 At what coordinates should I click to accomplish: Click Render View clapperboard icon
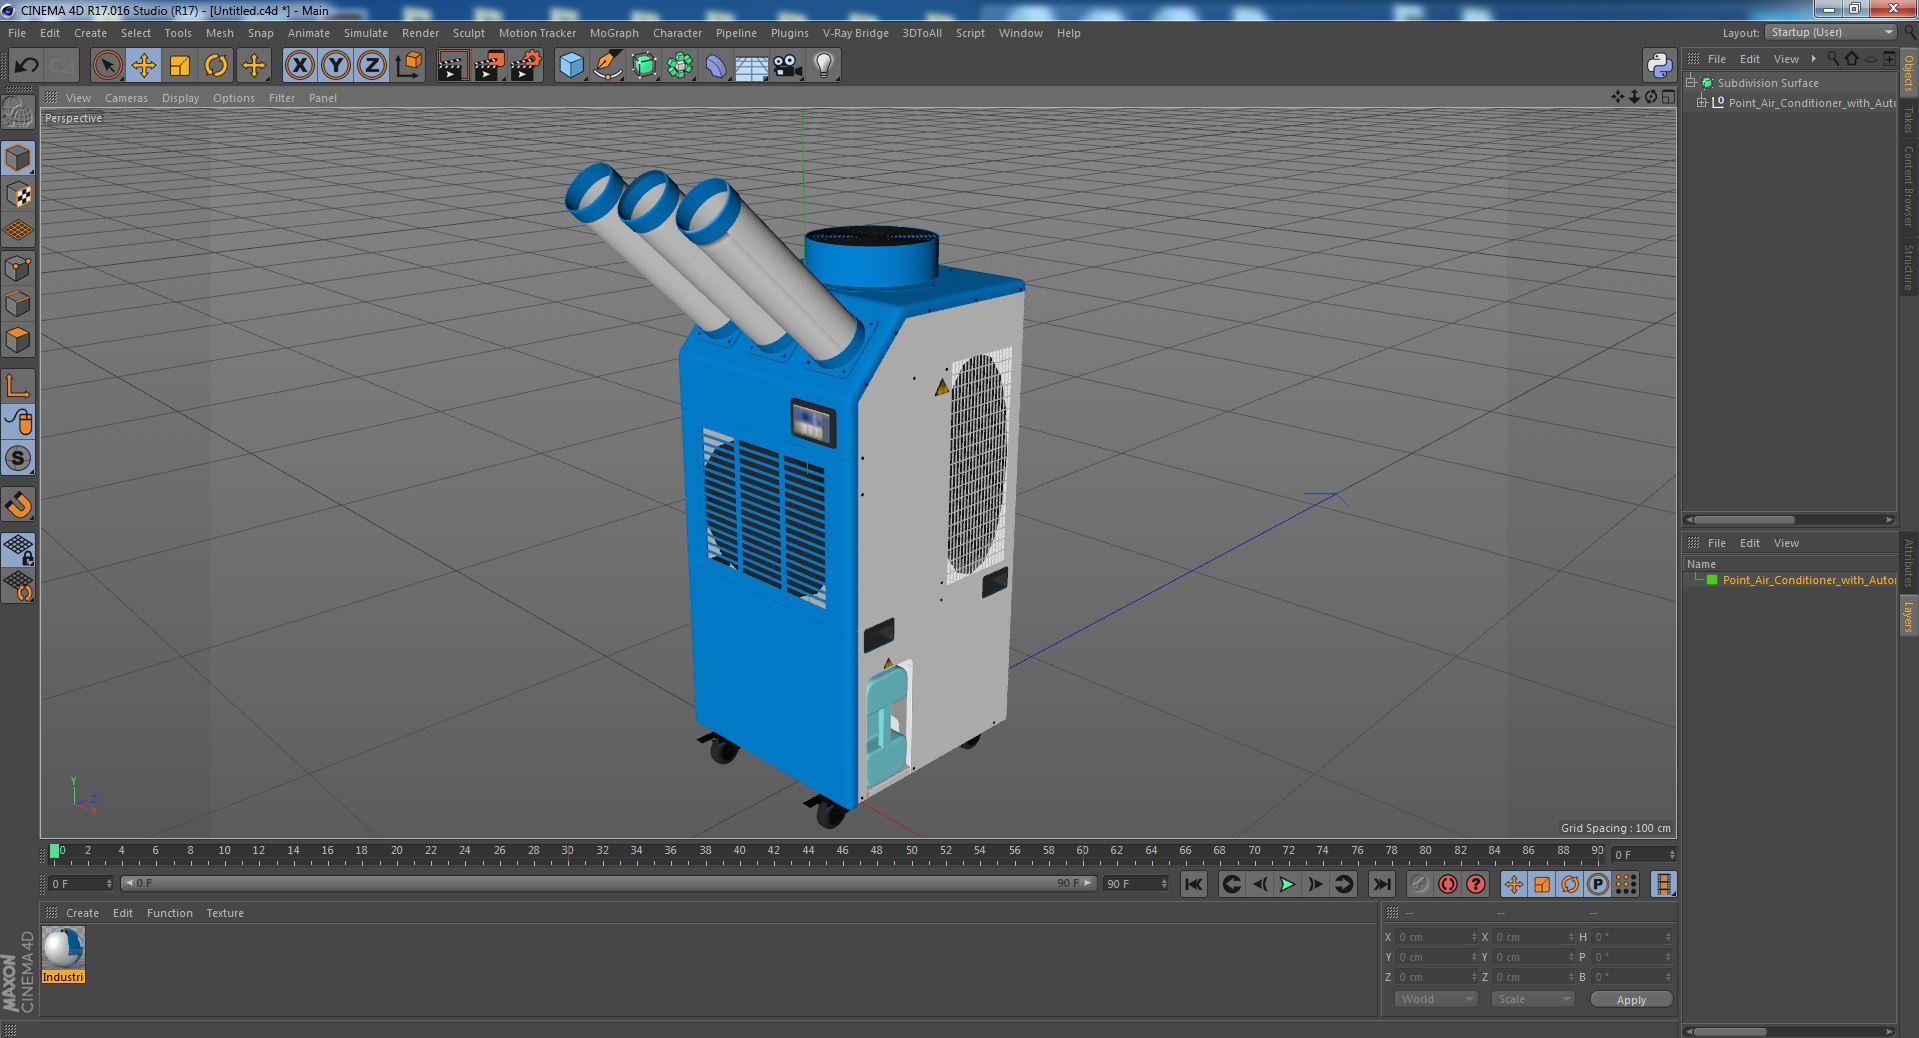[452, 66]
